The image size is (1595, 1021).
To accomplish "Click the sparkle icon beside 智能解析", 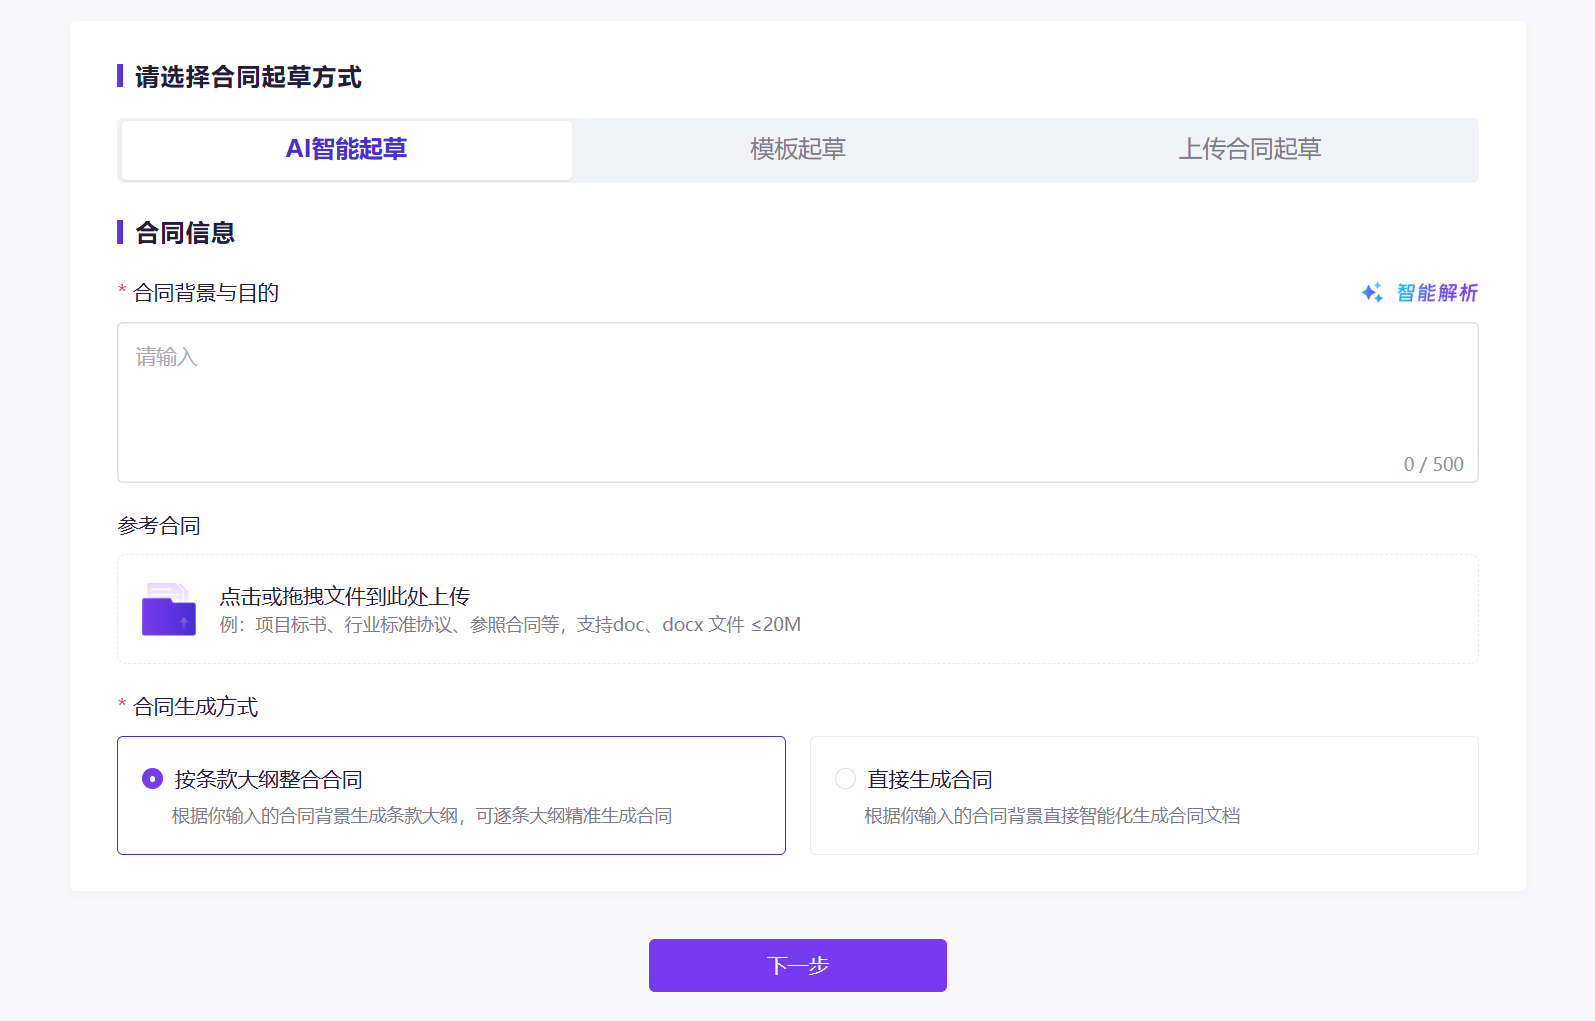I will coord(1372,293).
